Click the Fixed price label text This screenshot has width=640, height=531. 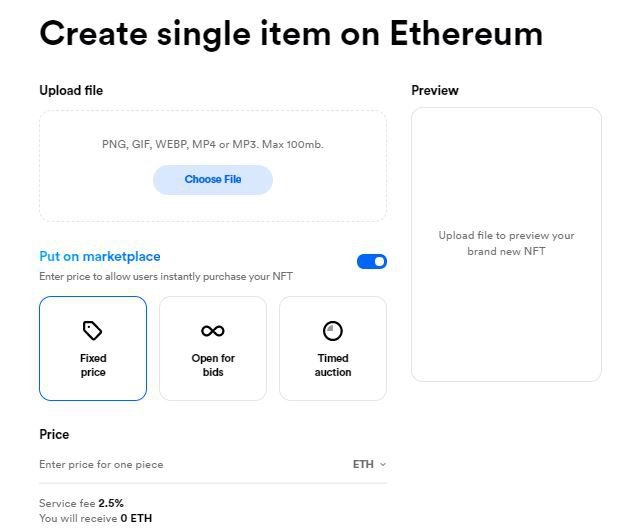[x=93, y=365]
